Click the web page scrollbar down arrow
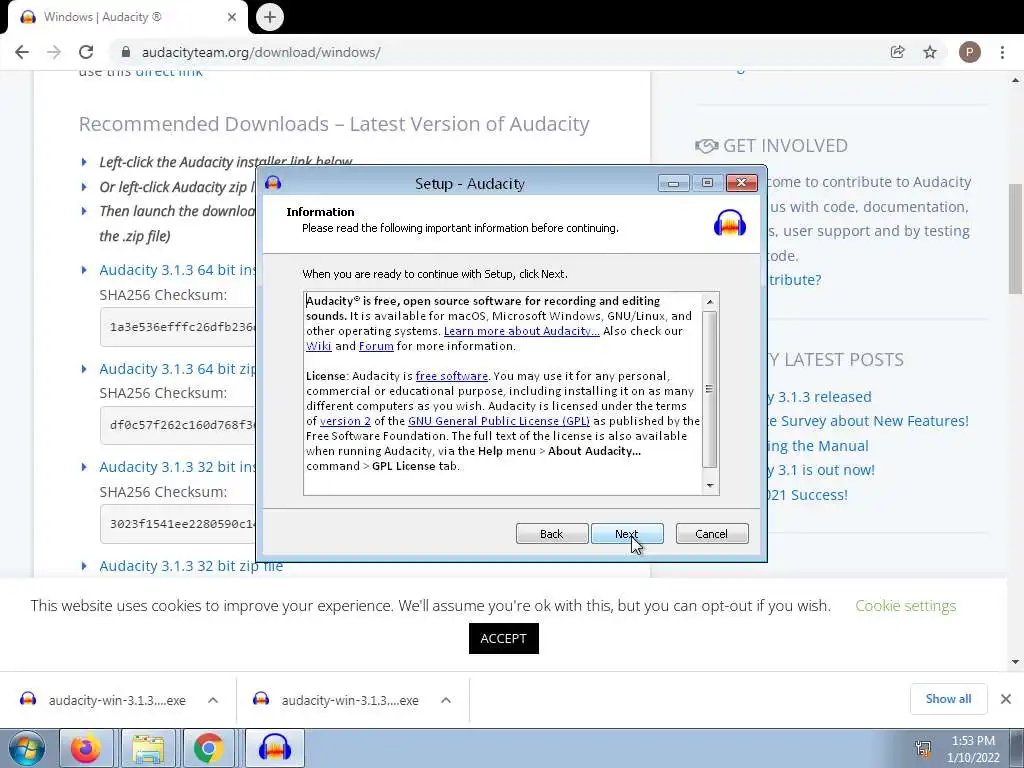The width and height of the screenshot is (1024, 768). coord(1016,662)
